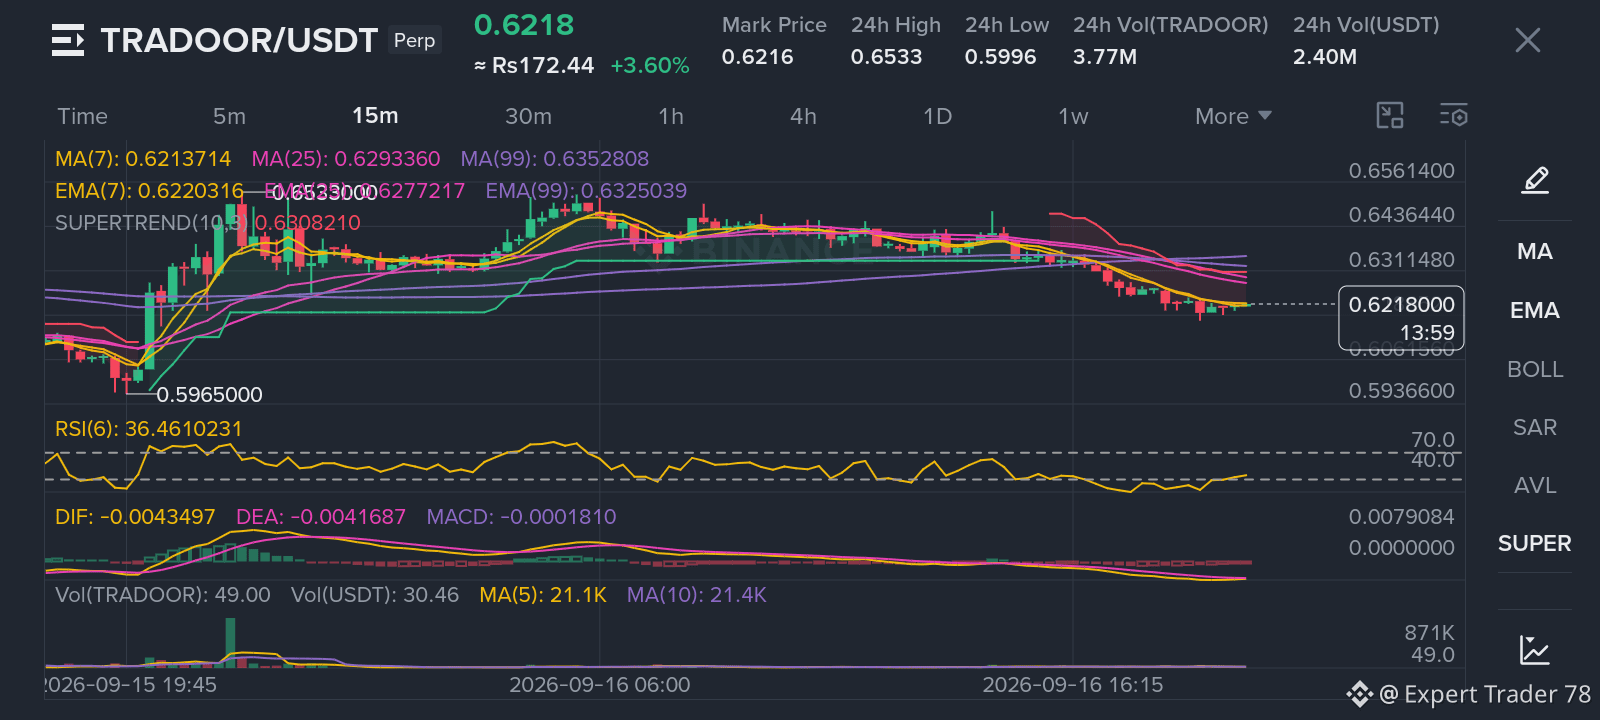Click the 2026-09-16 06:00 time axis marker

pos(599,685)
